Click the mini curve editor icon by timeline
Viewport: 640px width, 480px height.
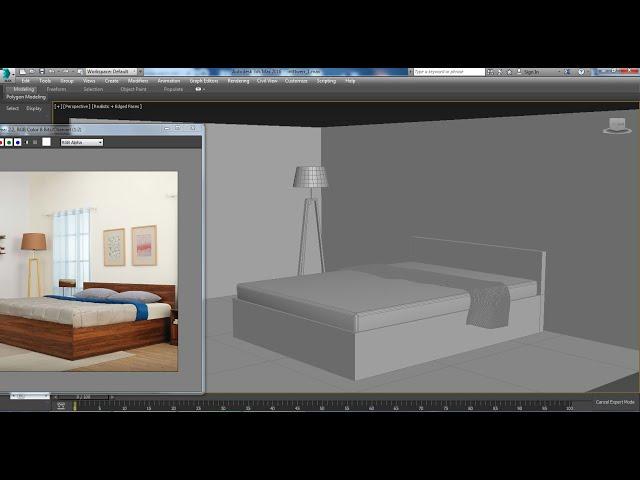click(61, 405)
